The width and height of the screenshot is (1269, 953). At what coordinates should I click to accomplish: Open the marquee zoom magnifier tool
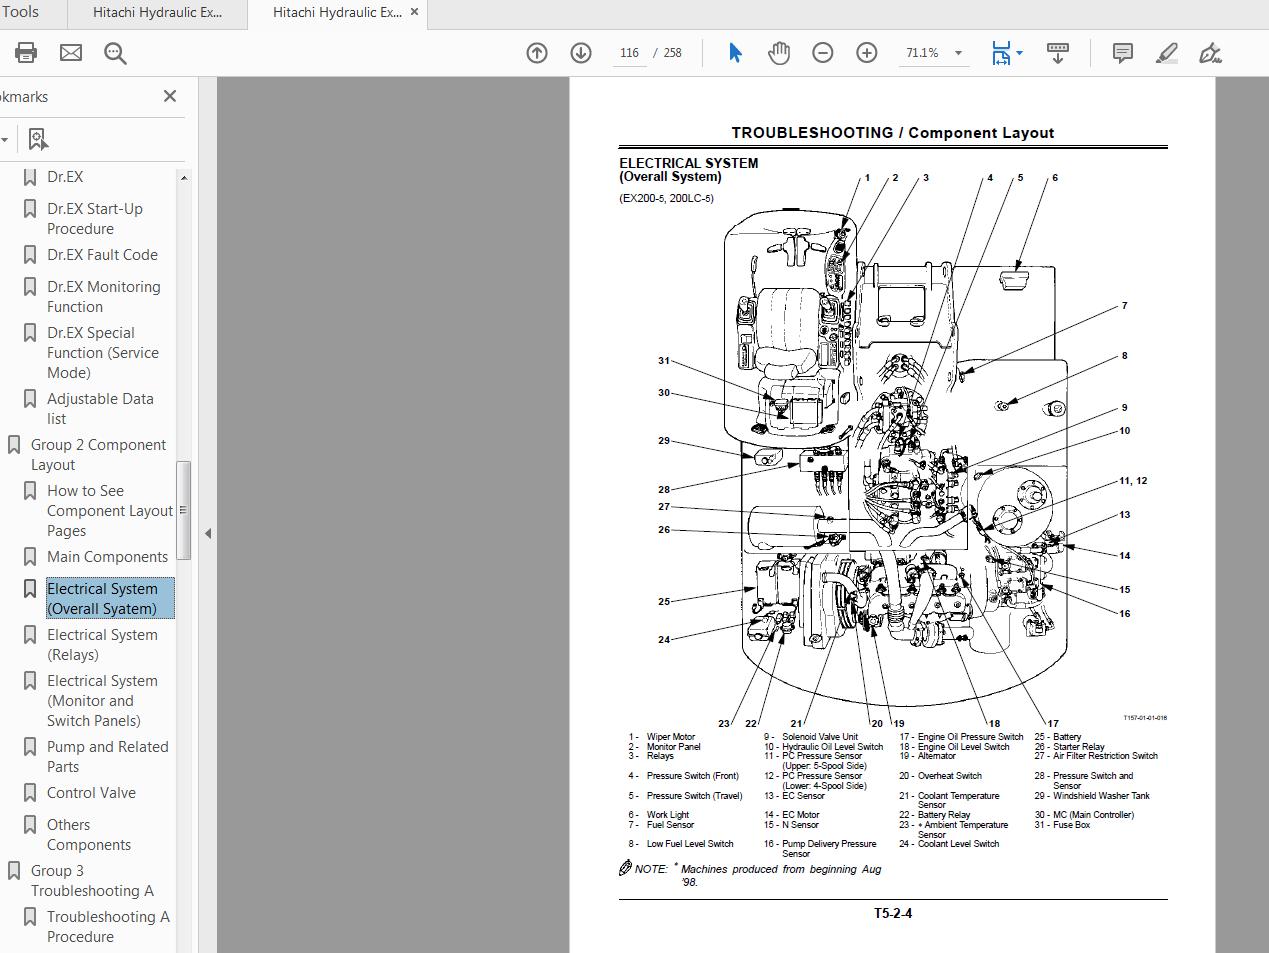[115, 52]
